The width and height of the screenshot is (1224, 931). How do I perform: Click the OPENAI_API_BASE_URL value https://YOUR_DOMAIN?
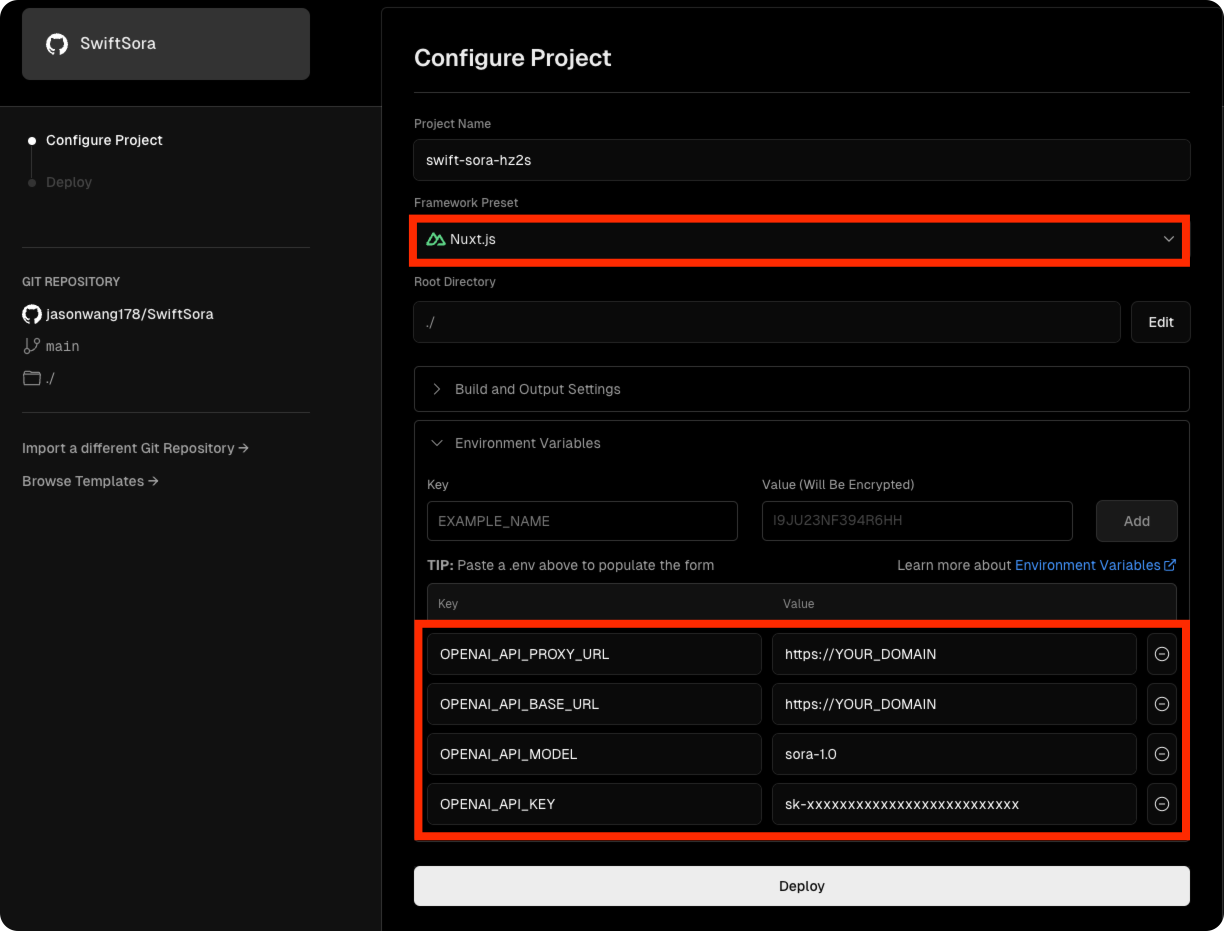(954, 704)
